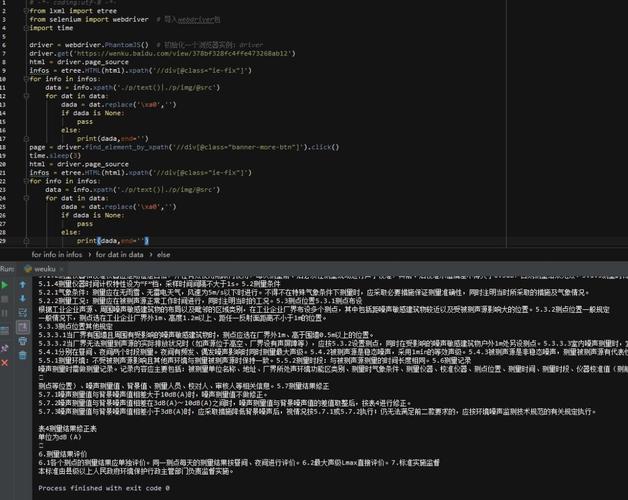
Task: Print console output using printer icon
Action: click(x=22, y=341)
